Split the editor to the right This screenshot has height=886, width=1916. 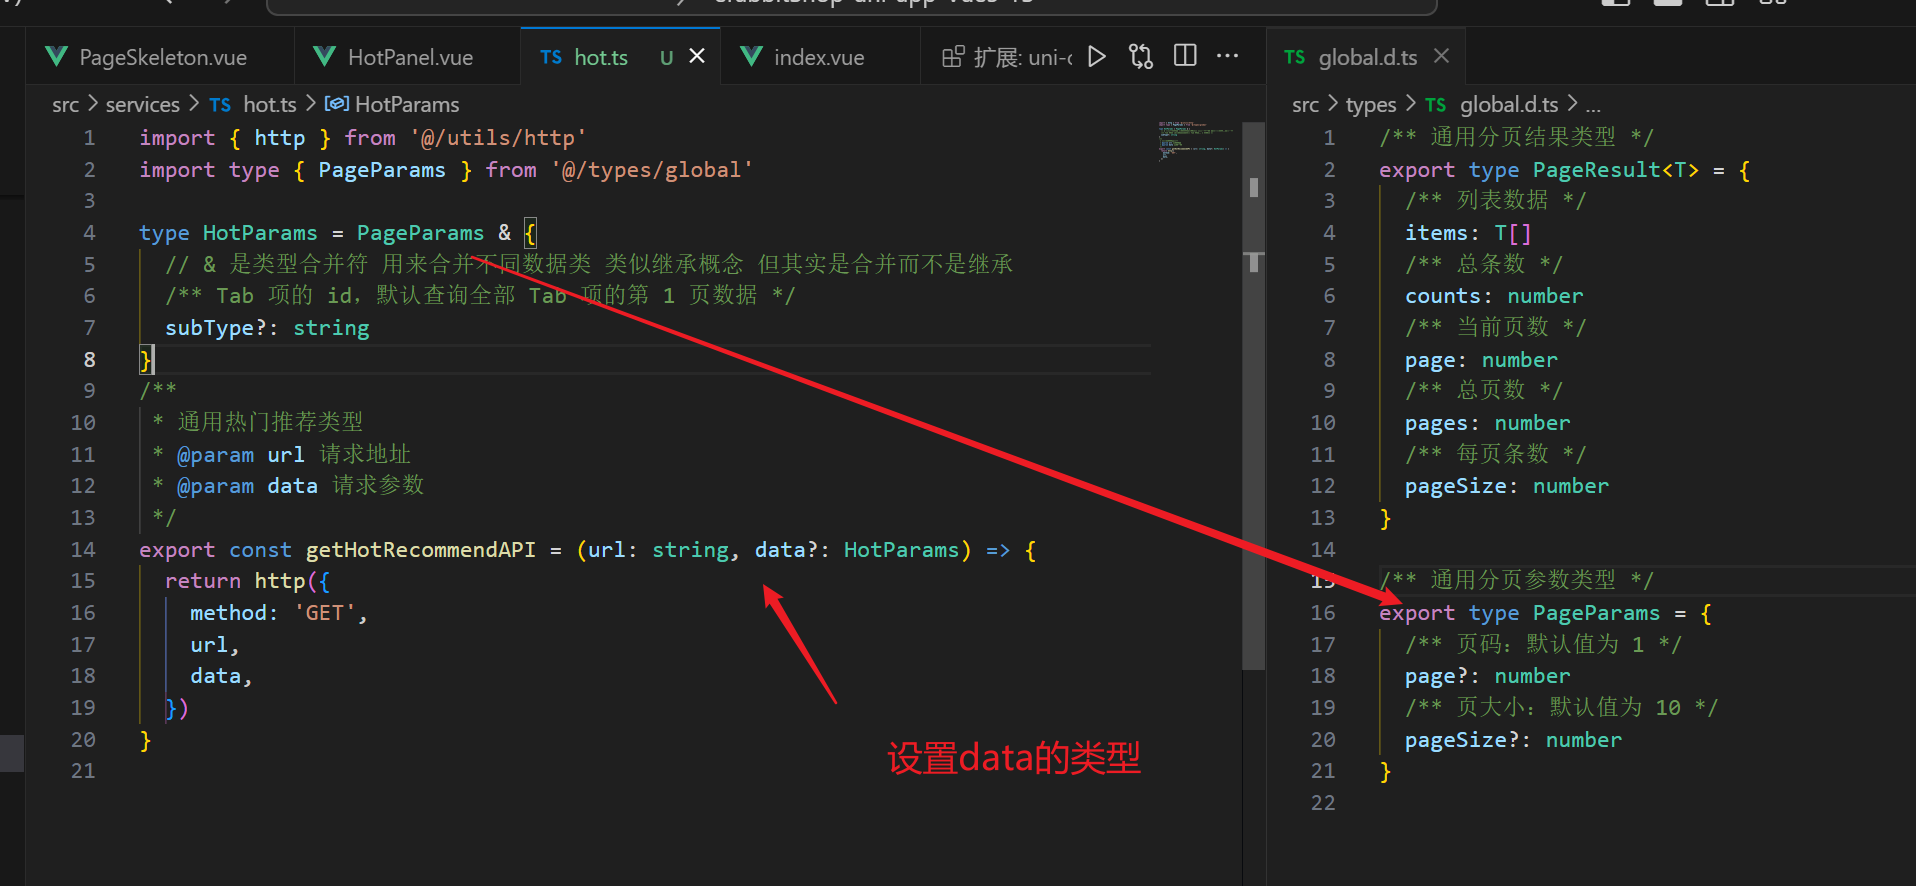coord(1185,56)
